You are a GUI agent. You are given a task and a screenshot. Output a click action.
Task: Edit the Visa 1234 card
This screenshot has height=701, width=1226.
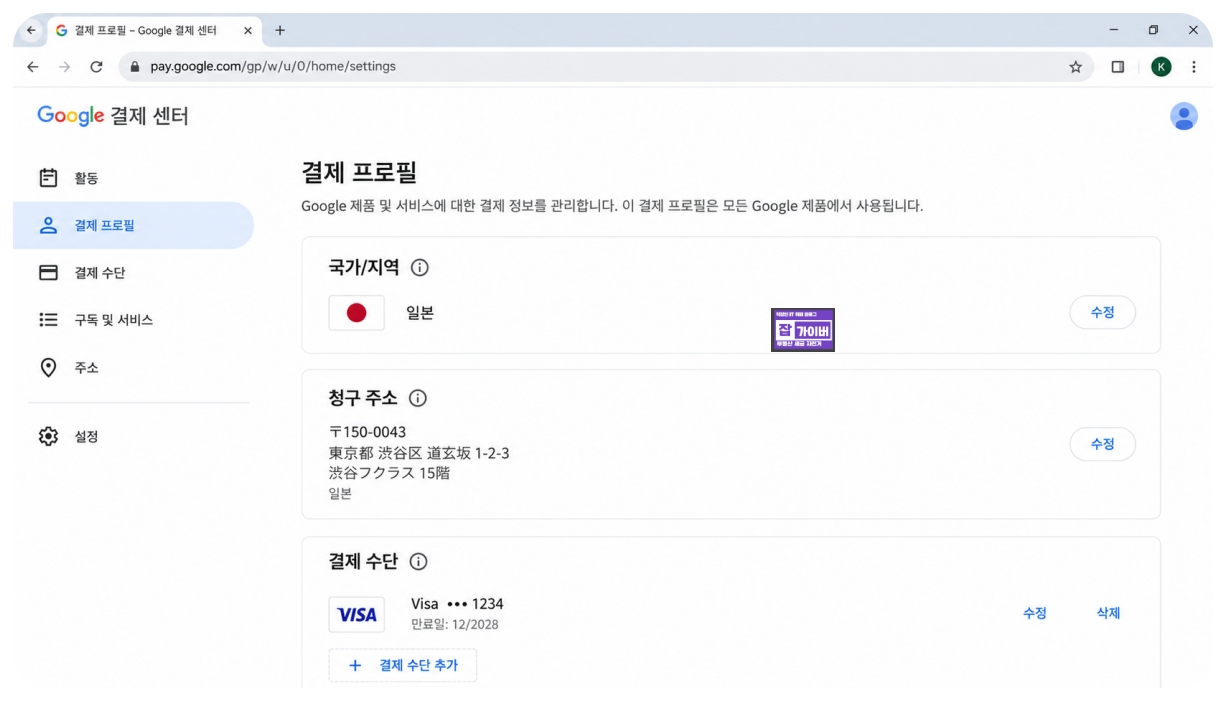(x=1034, y=614)
